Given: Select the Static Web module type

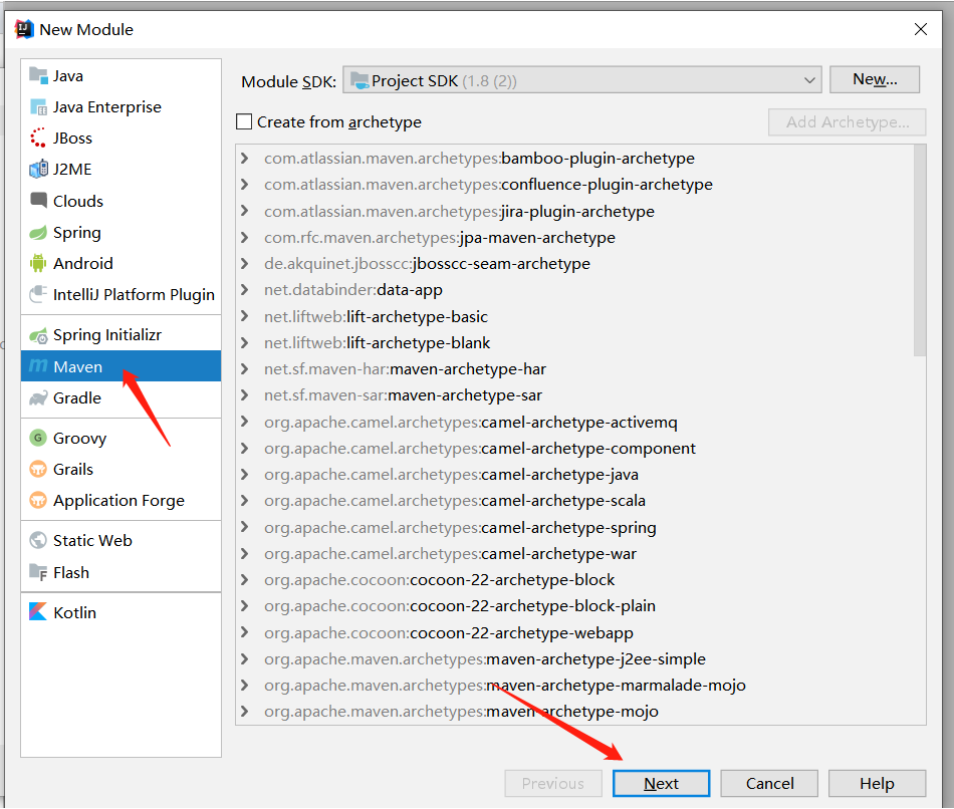Looking at the screenshot, I should click(x=121, y=540).
